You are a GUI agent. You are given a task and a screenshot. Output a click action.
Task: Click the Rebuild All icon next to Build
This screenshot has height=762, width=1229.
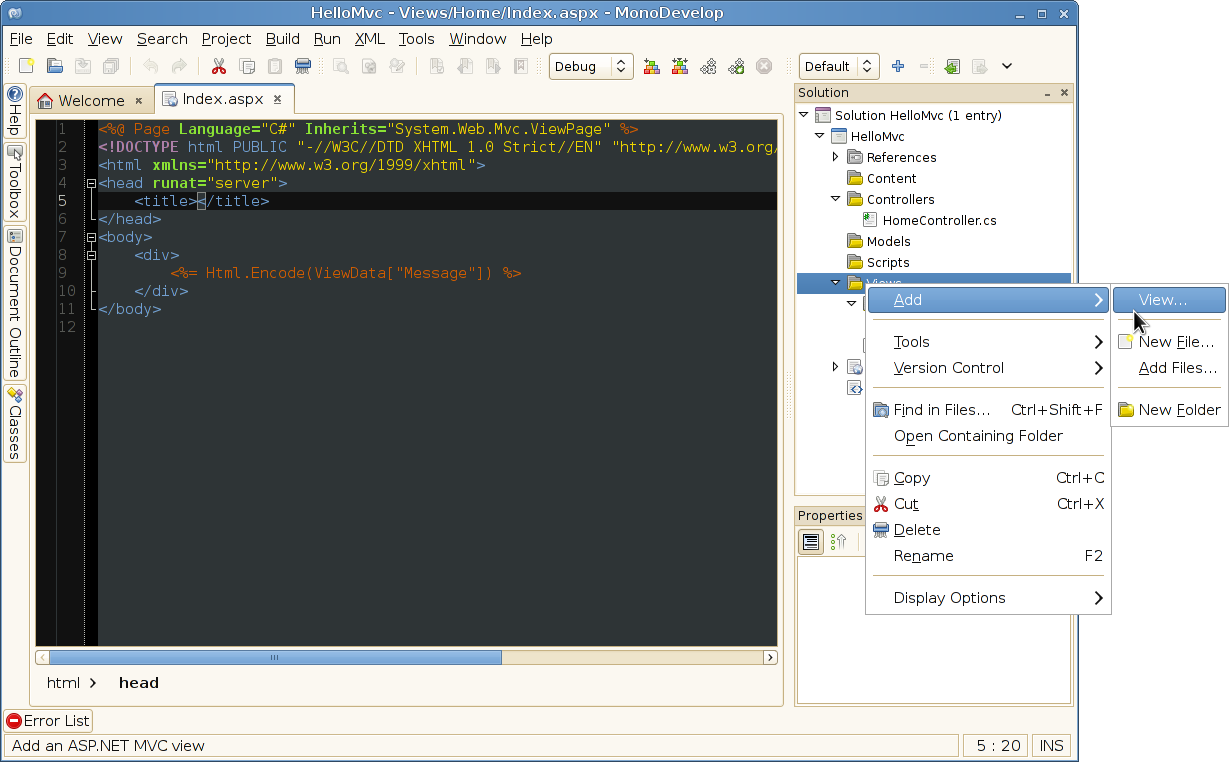click(680, 66)
